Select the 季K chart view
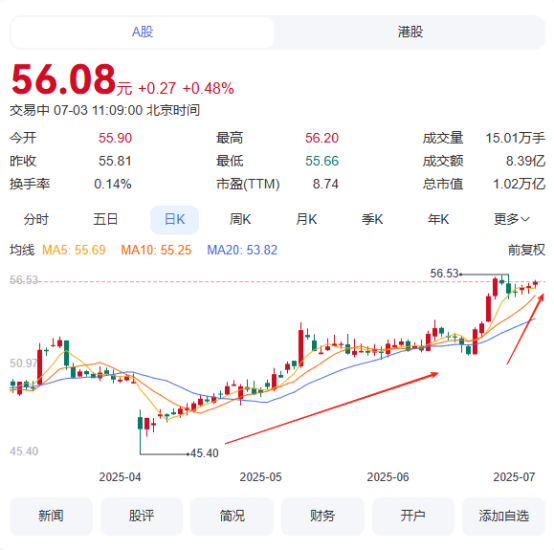 372,220
